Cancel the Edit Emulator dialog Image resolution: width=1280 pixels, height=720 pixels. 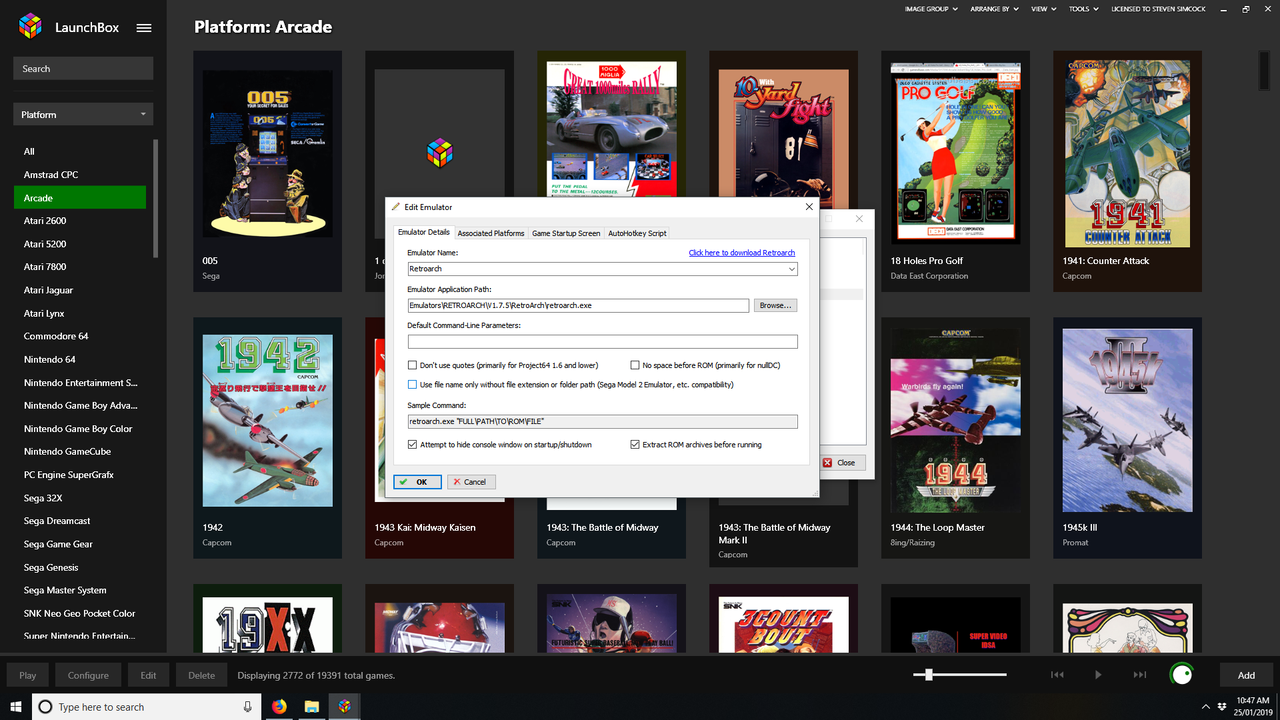471,481
